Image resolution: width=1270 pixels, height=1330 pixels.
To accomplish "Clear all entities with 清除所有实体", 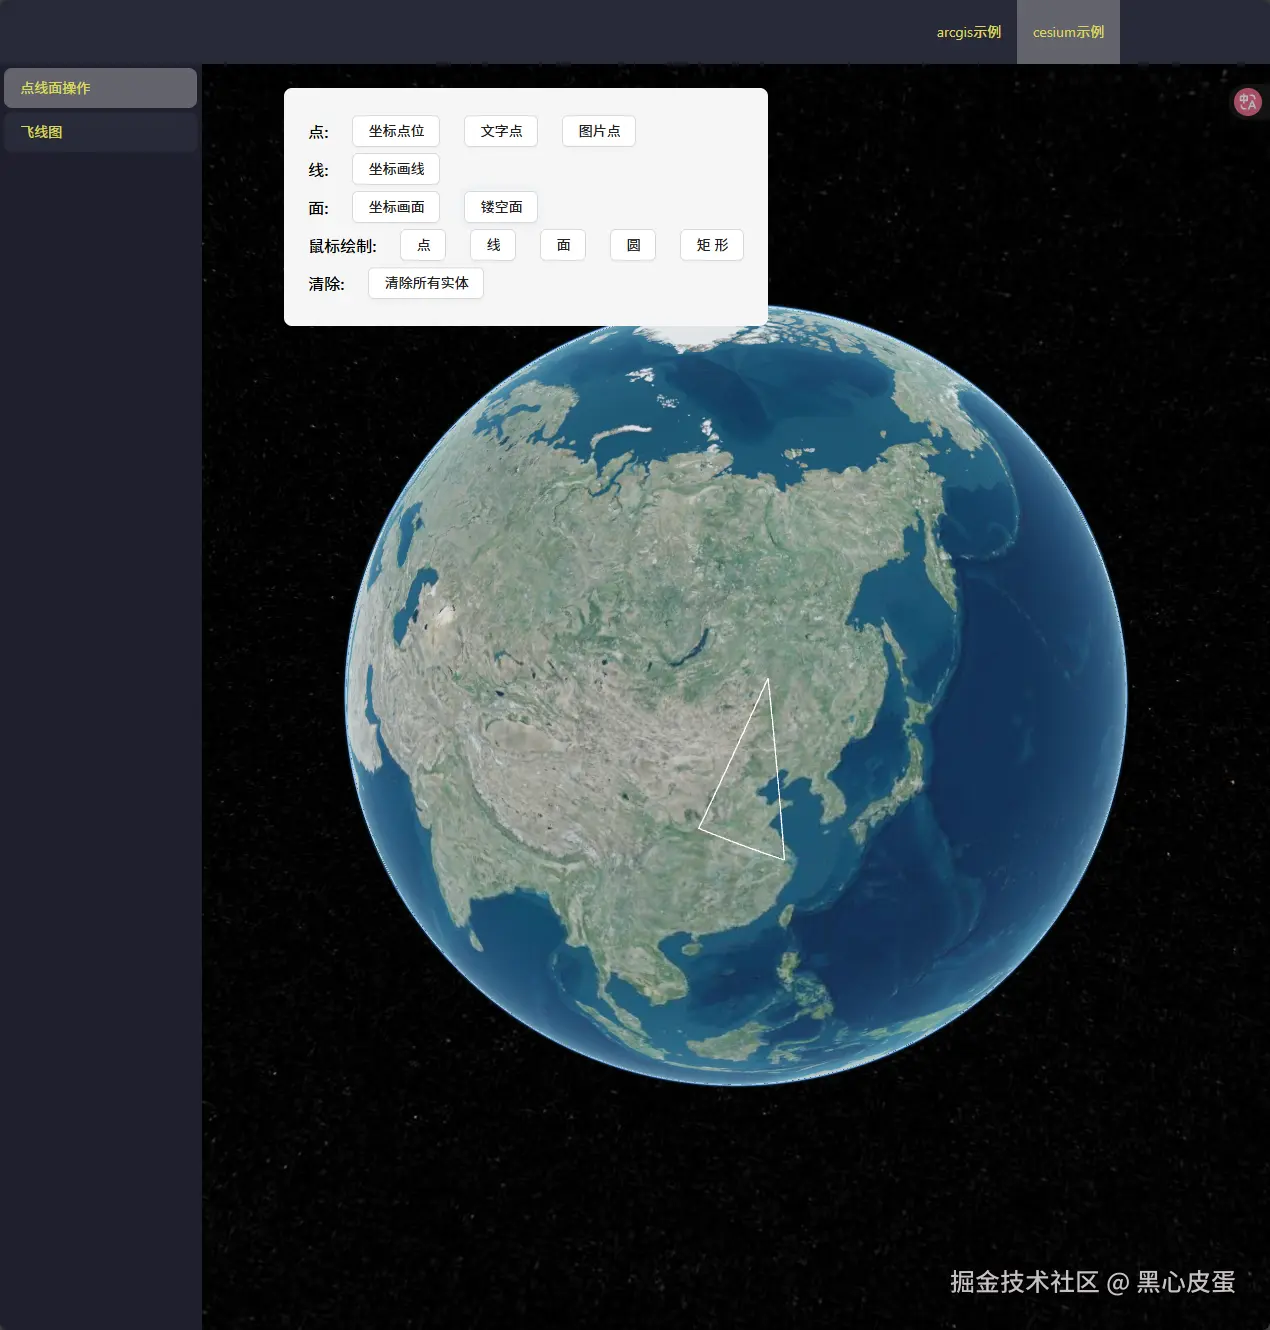I will point(426,283).
